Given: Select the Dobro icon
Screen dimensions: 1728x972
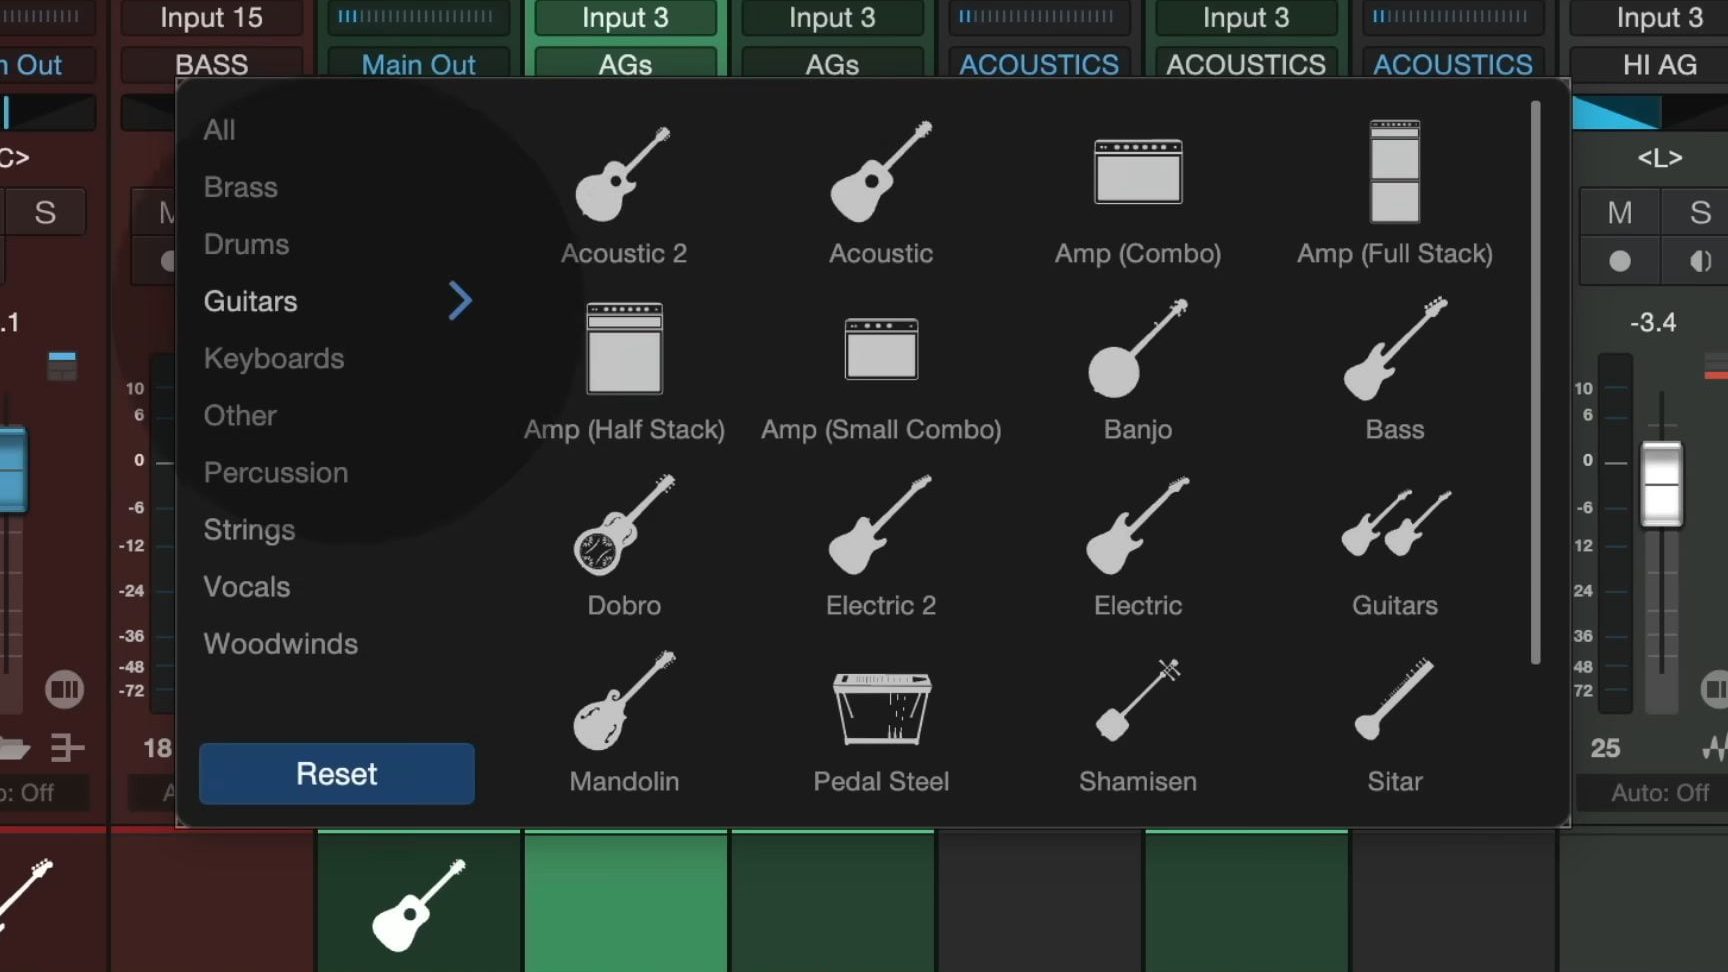Looking at the screenshot, I should pyautogui.click(x=623, y=530).
